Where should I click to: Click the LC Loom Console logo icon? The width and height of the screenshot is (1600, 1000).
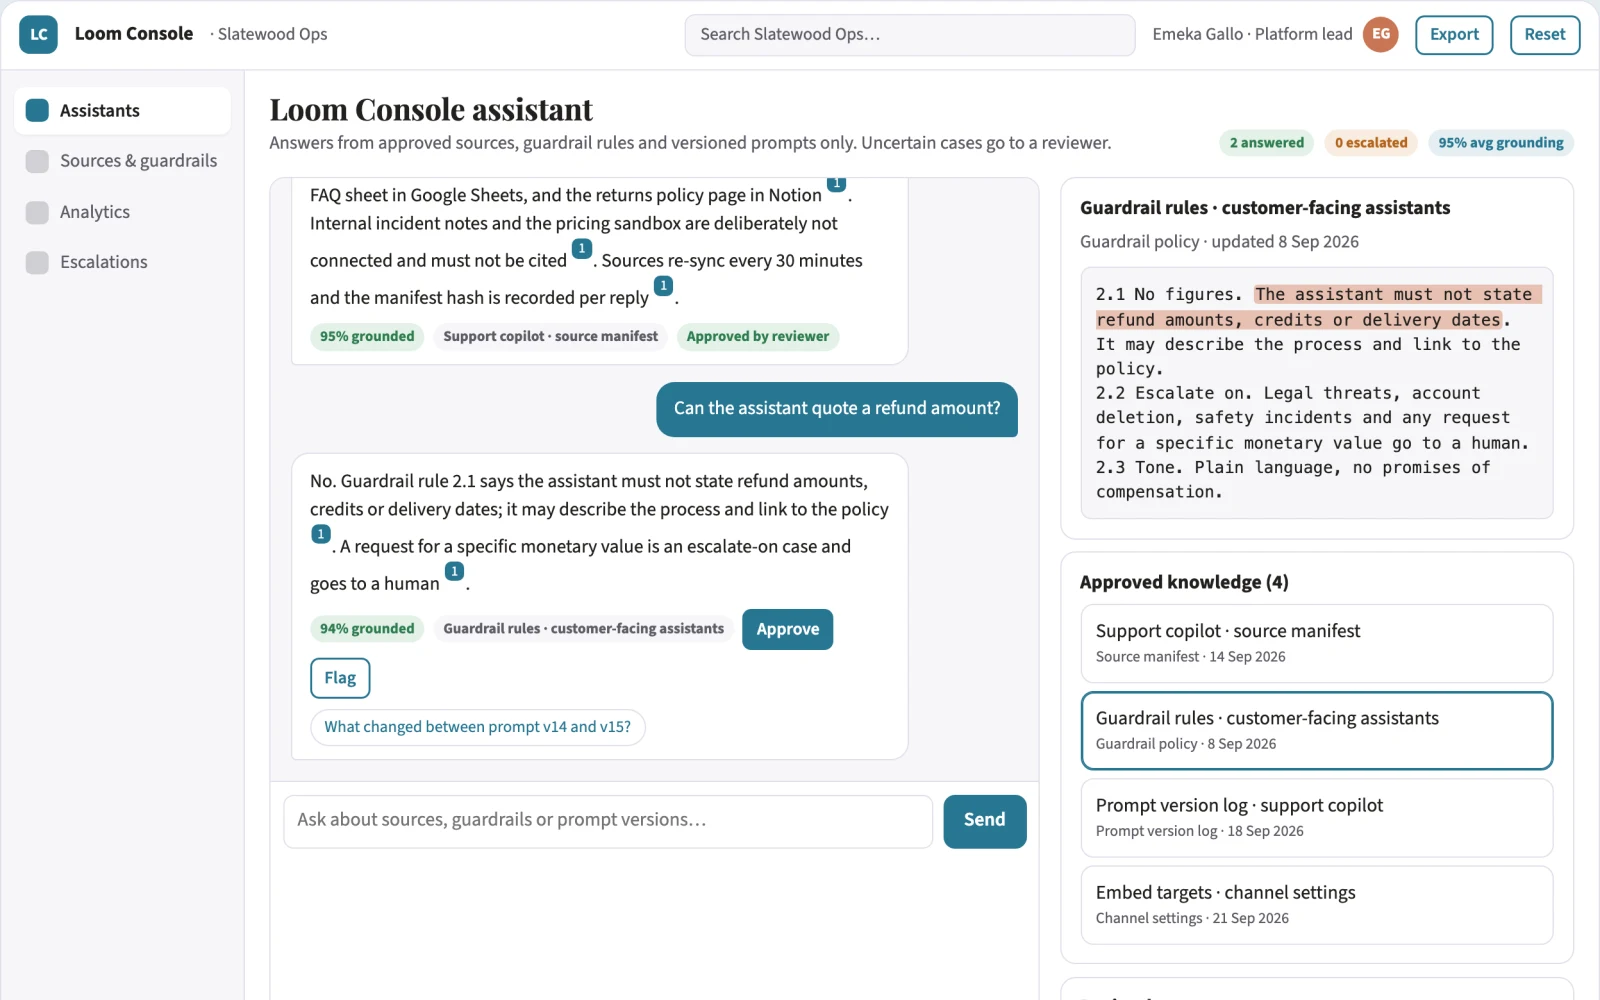pos(38,34)
